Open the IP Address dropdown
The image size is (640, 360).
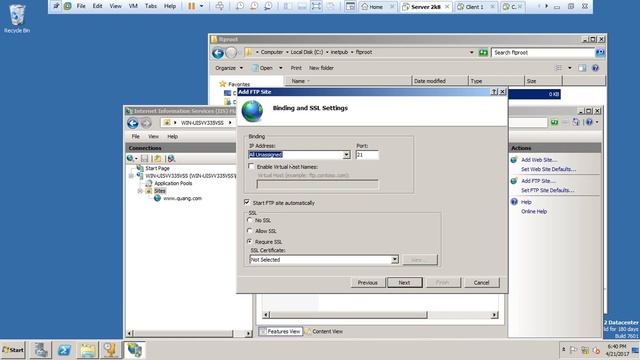click(x=347, y=155)
